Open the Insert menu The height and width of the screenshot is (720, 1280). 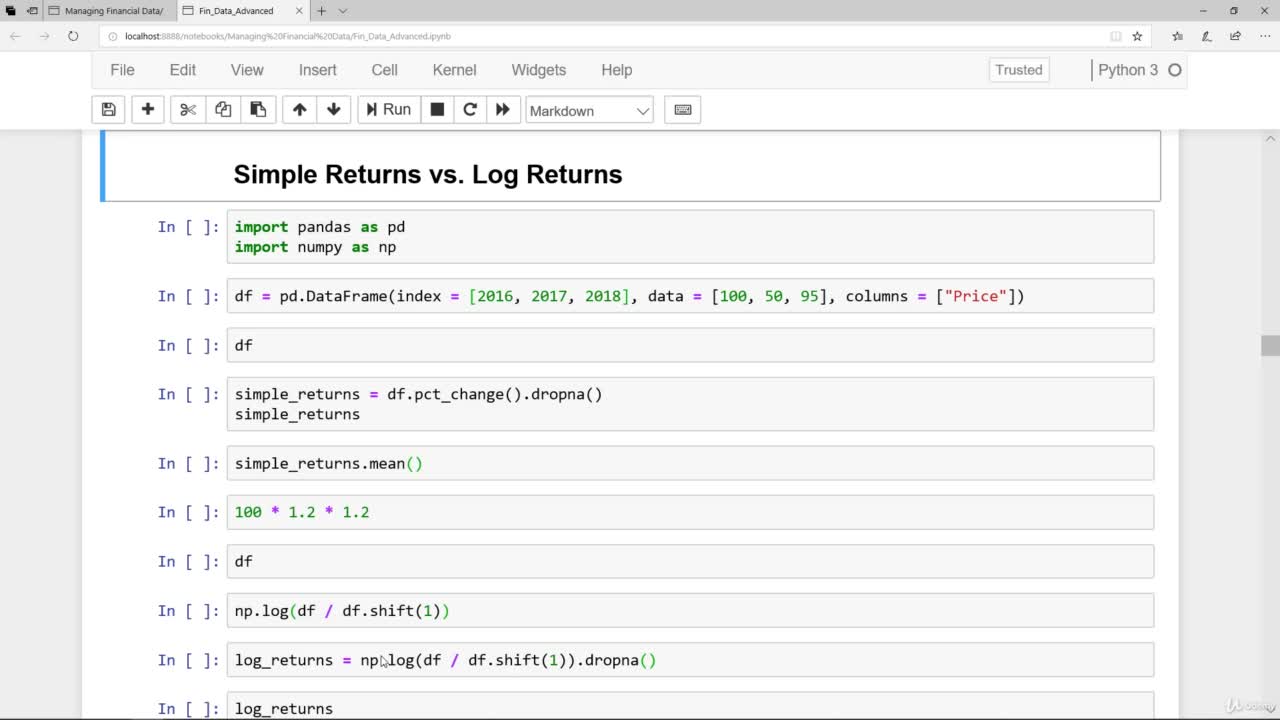coord(318,70)
